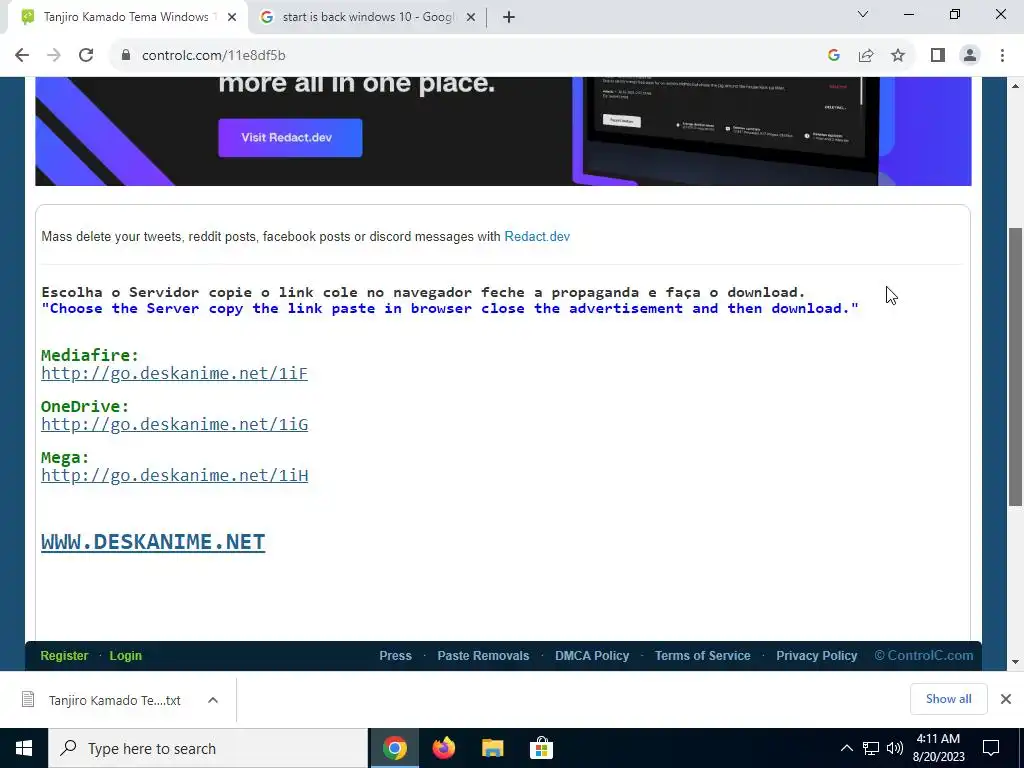Open the Chrome profile avatar
1024x768 pixels.
[x=970, y=56]
